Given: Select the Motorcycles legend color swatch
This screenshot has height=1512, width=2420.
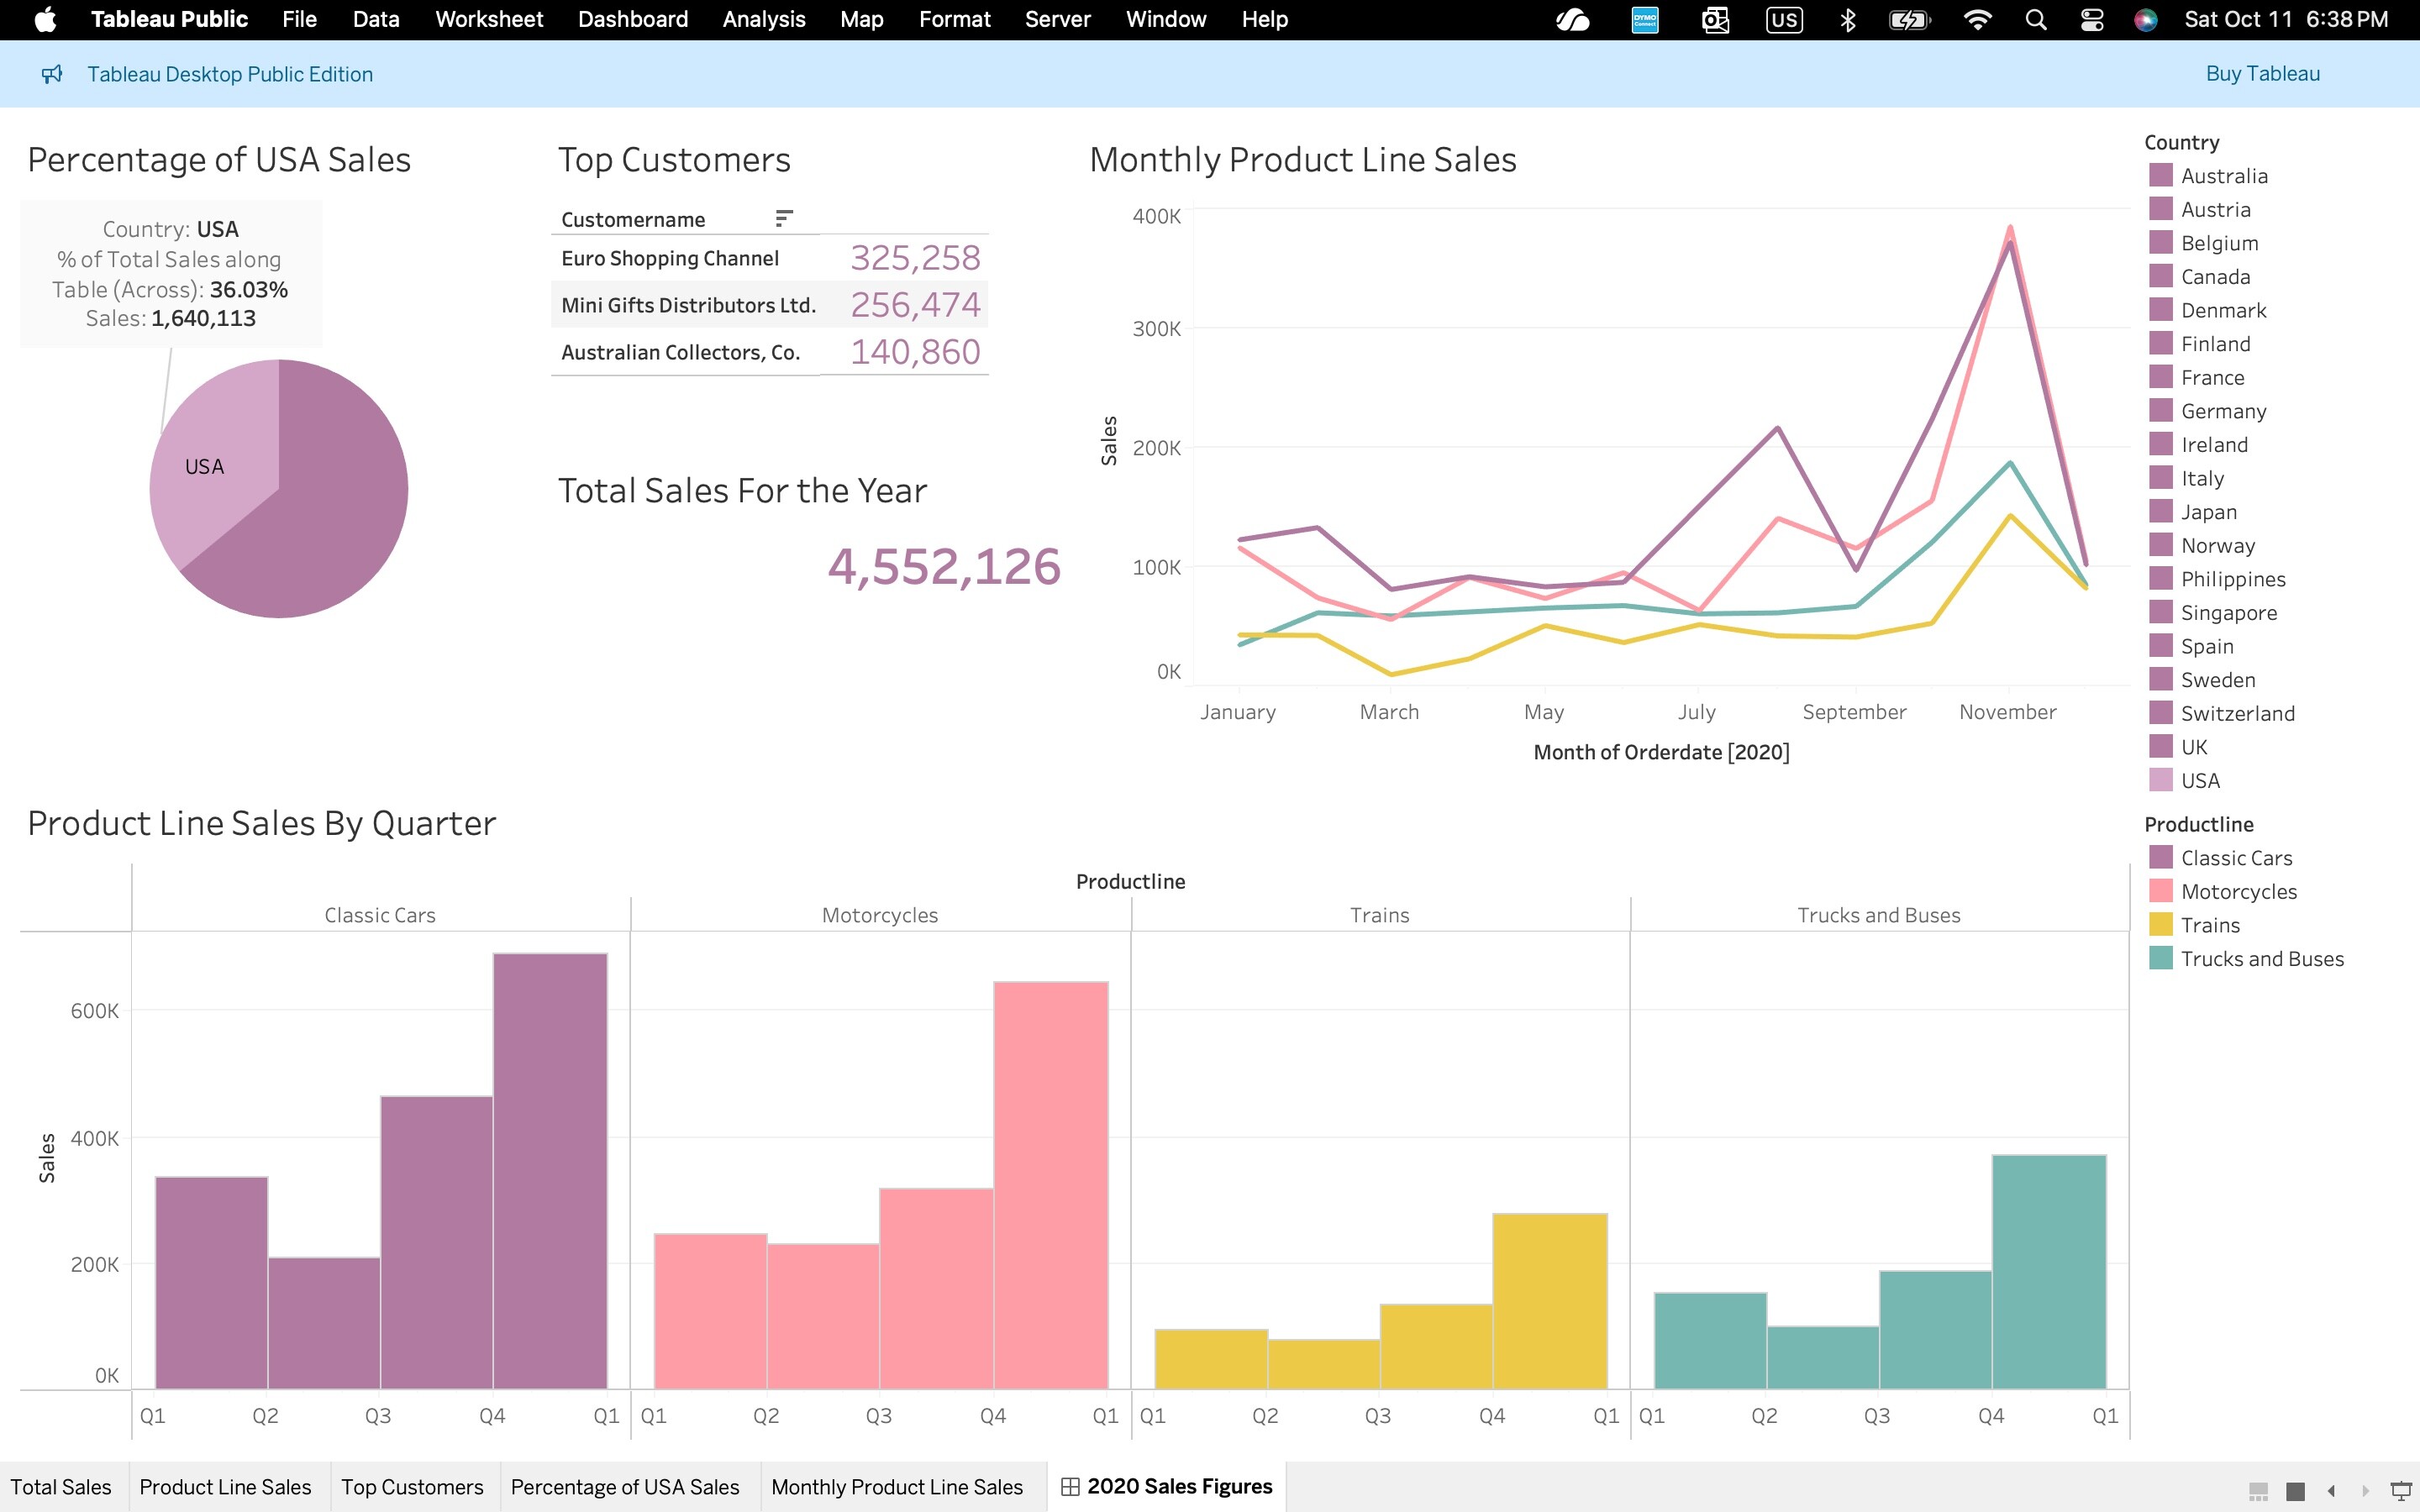Looking at the screenshot, I should 2160,891.
